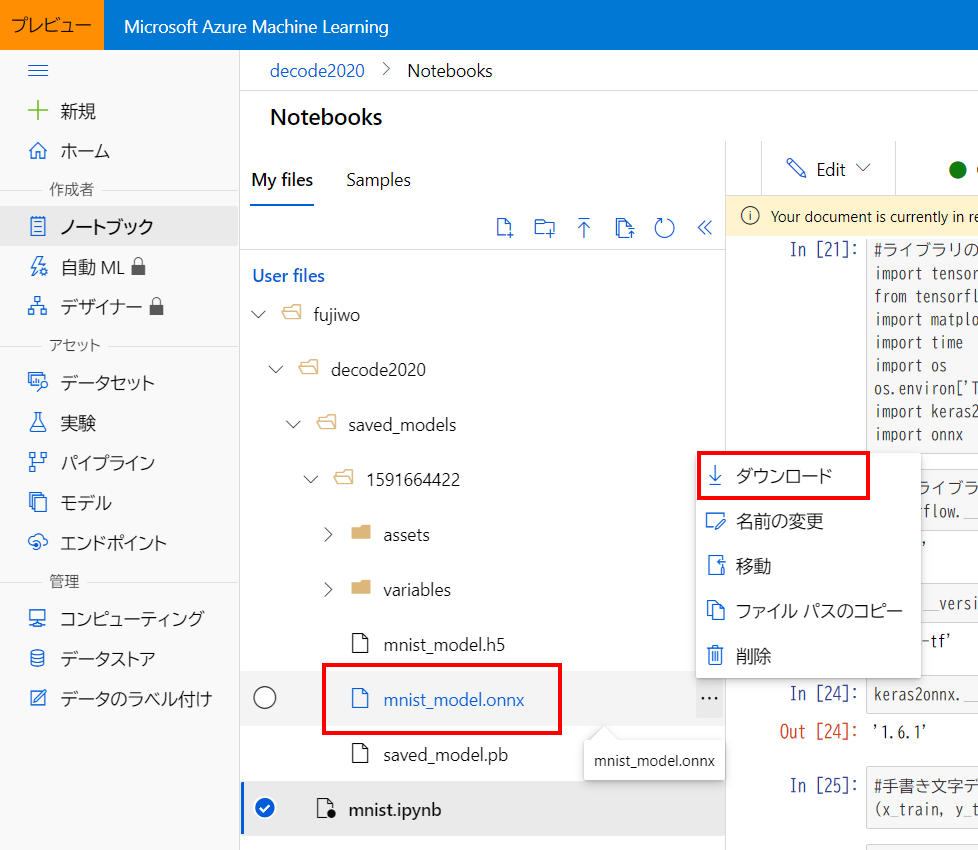Expand the assets folder
The image size is (978, 850).
(328, 534)
